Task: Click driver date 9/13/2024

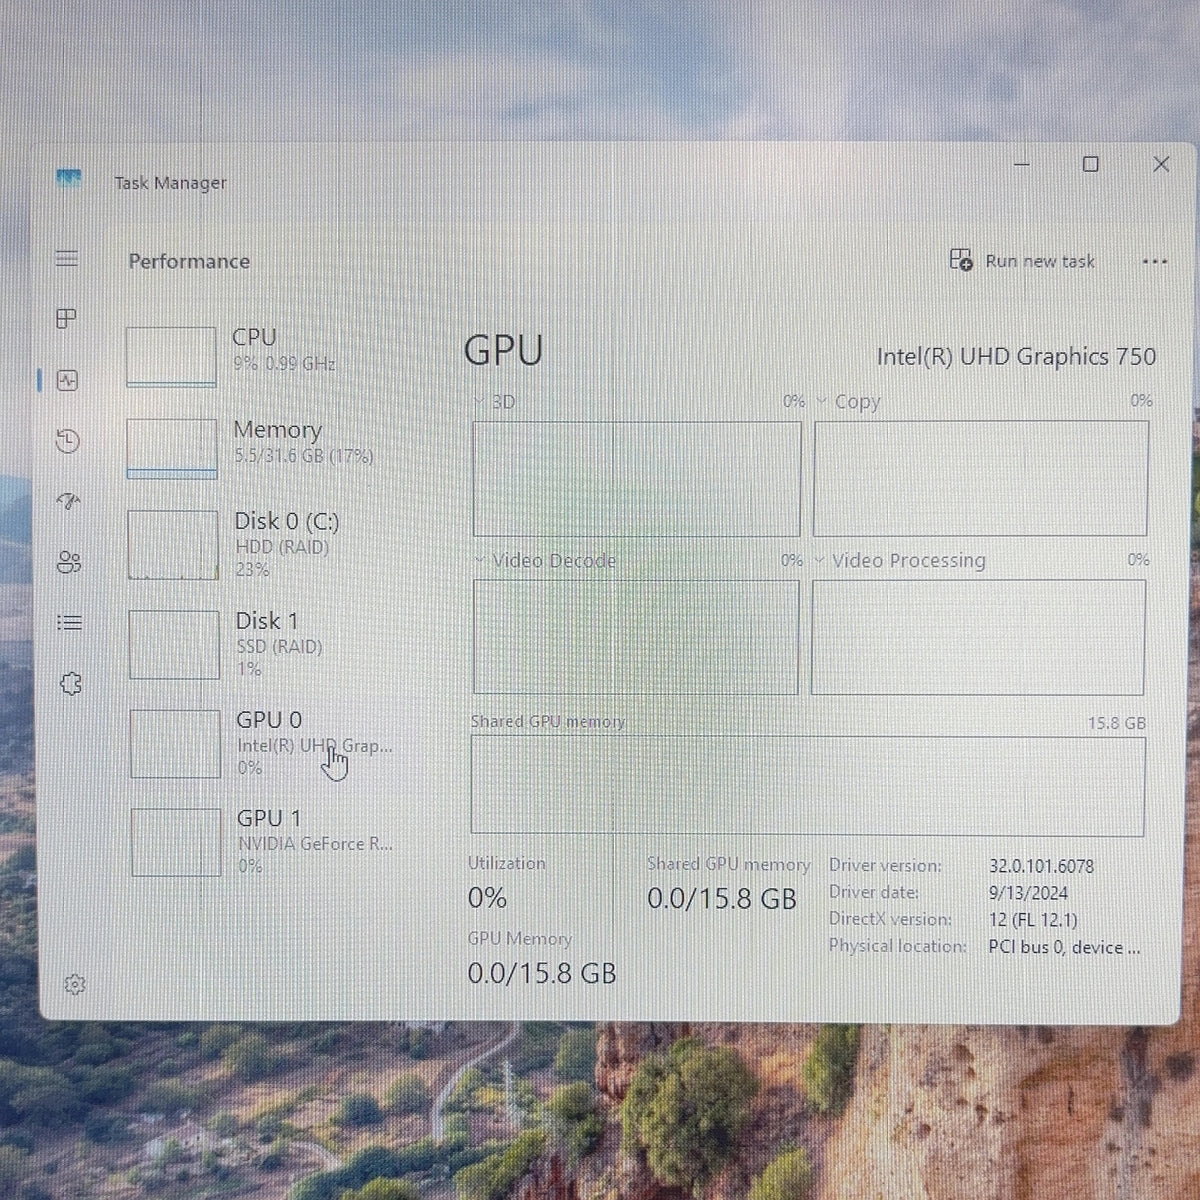Action: [x=1028, y=893]
